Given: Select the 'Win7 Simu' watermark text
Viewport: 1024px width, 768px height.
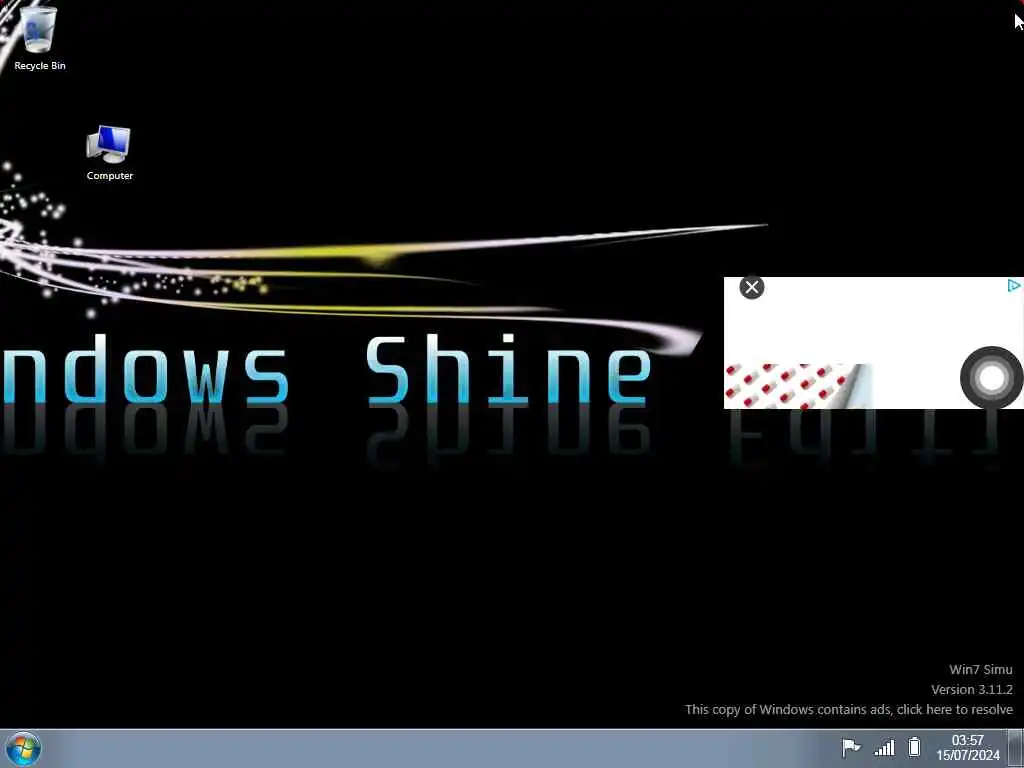Looking at the screenshot, I should click(980, 669).
